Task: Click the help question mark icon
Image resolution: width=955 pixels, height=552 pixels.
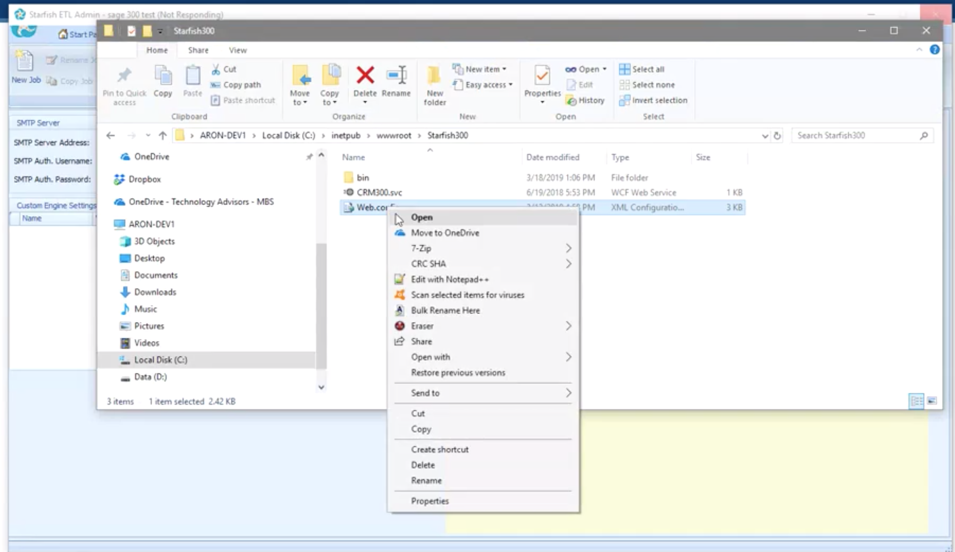Action: pos(934,50)
